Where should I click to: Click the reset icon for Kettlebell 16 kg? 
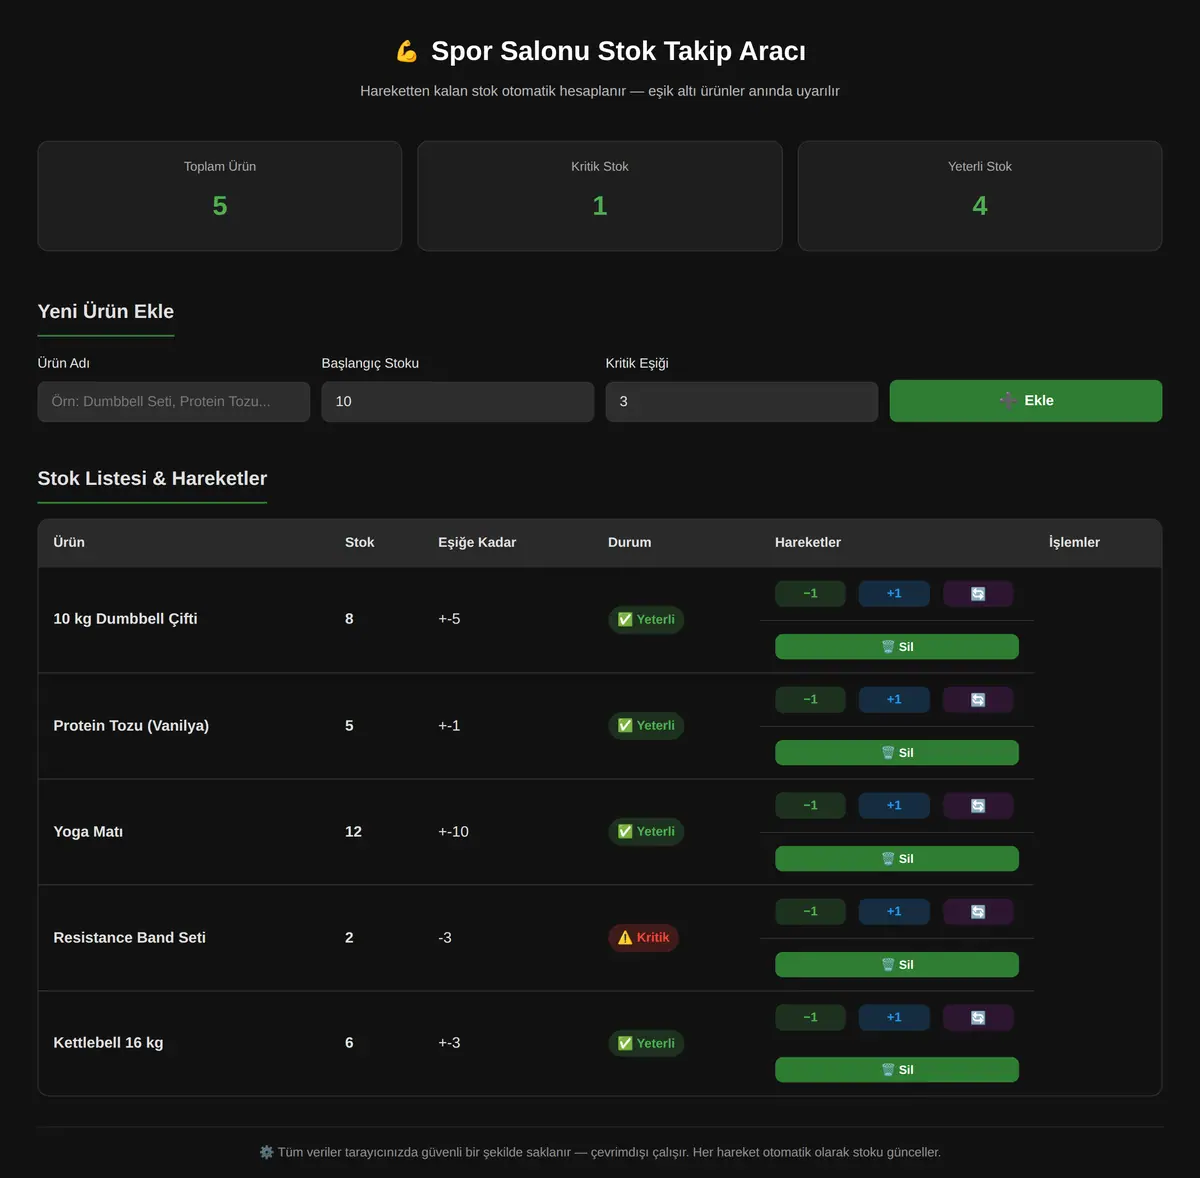(x=978, y=1018)
